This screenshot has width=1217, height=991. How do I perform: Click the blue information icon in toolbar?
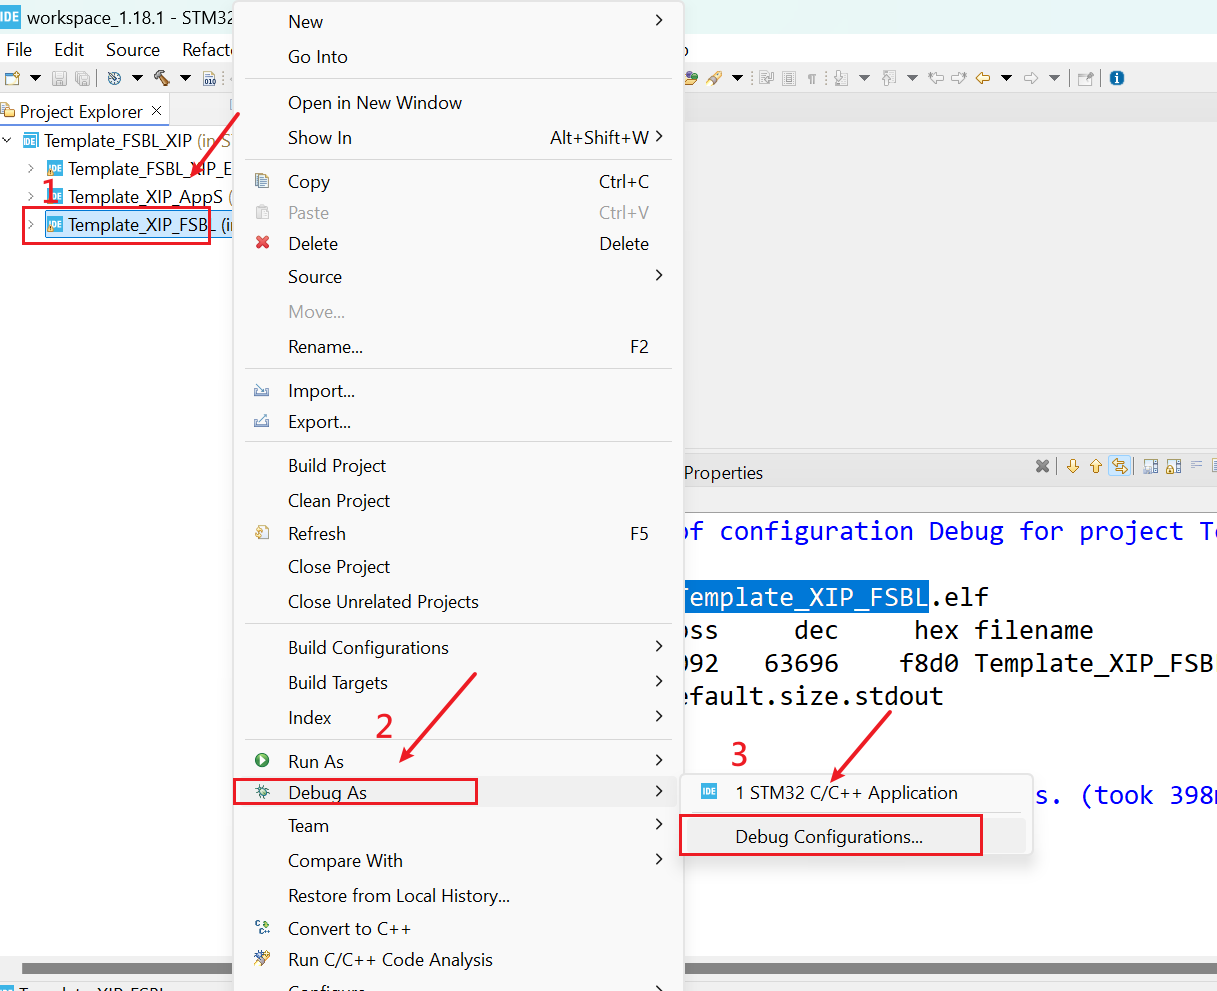pyautogui.click(x=1117, y=78)
